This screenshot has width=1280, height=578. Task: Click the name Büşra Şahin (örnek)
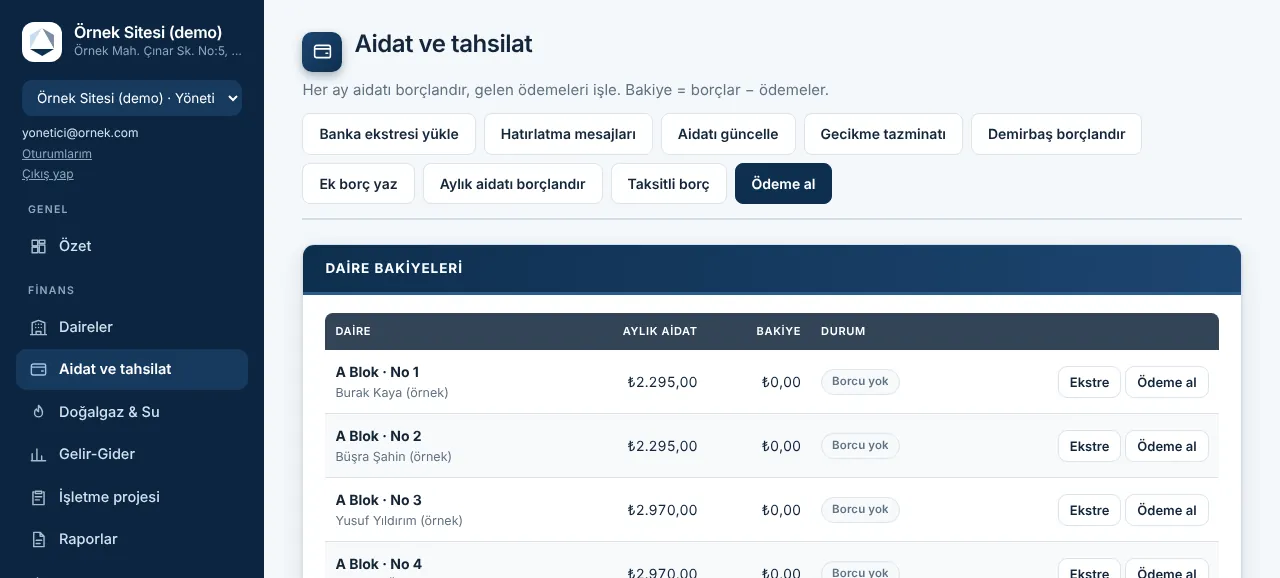(x=394, y=457)
